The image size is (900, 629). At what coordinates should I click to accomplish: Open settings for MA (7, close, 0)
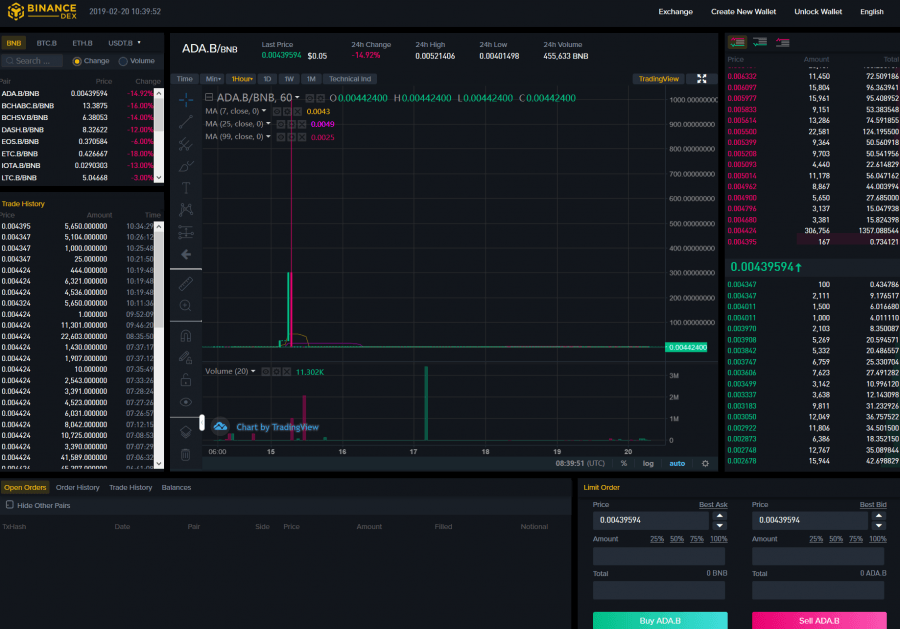click(287, 111)
